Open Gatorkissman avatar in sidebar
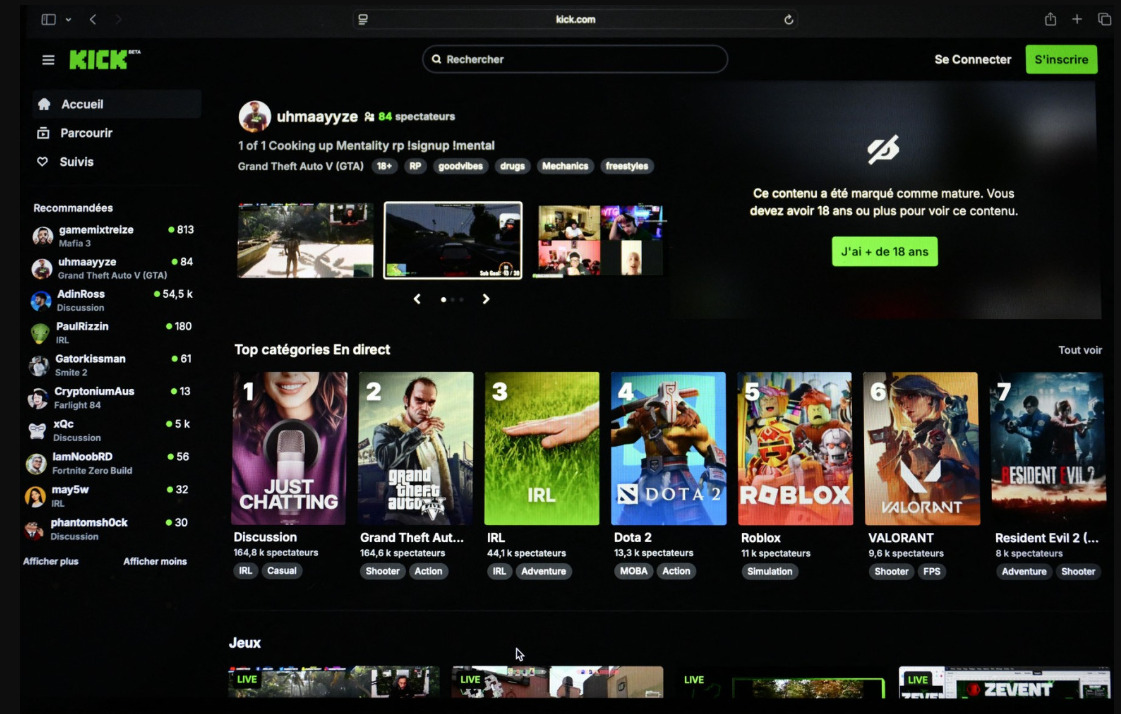The height and width of the screenshot is (714, 1121). (39, 365)
